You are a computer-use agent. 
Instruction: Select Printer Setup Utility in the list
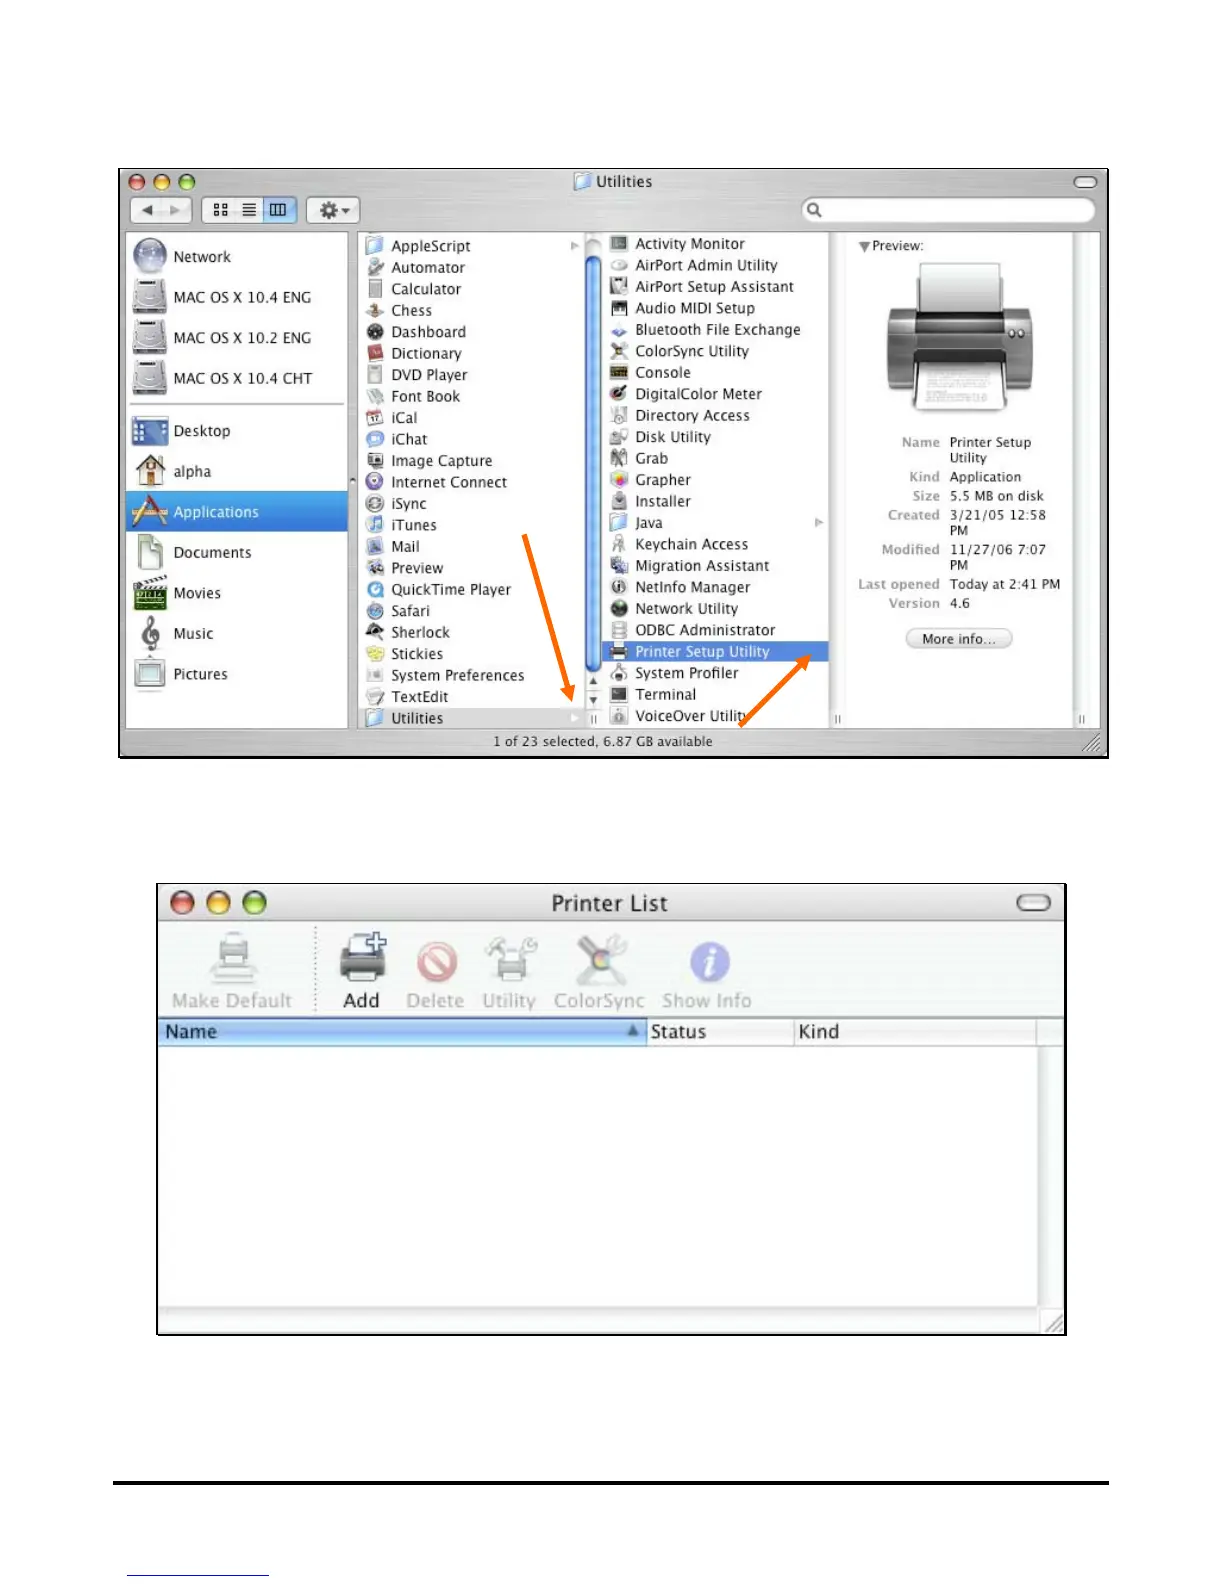(x=715, y=651)
